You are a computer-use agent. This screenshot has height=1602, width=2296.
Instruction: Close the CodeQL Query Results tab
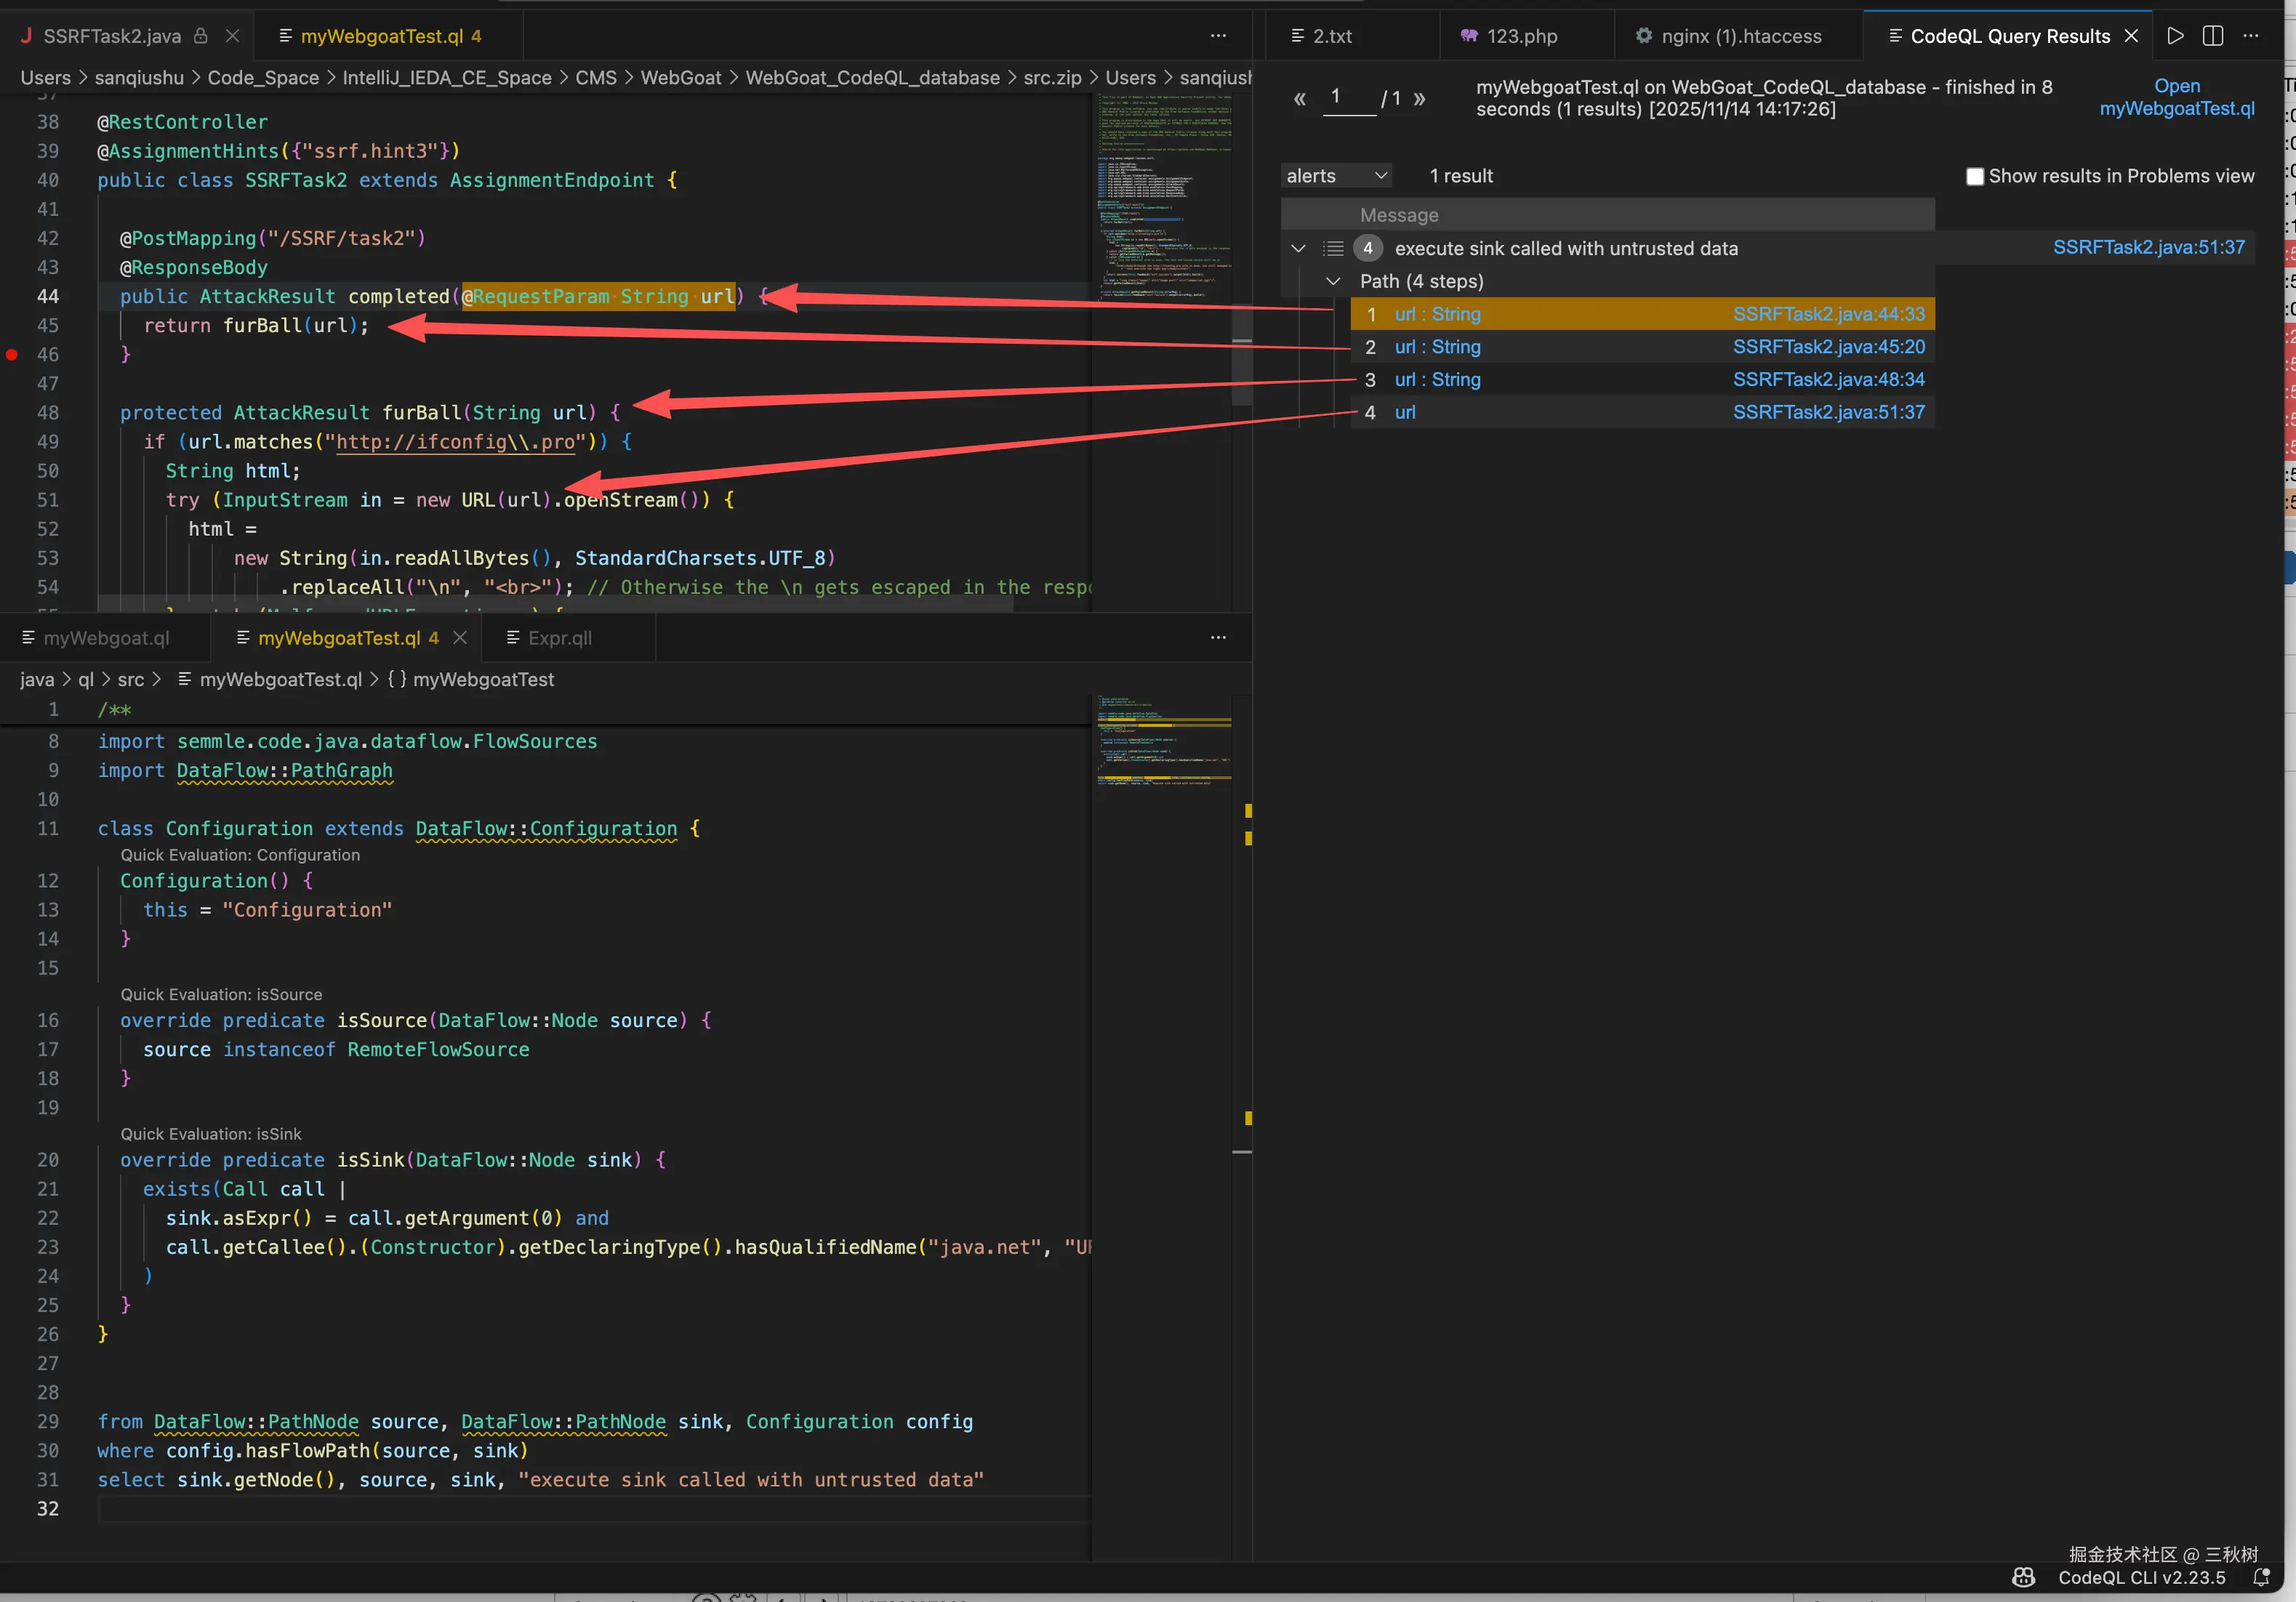(2131, 36)
